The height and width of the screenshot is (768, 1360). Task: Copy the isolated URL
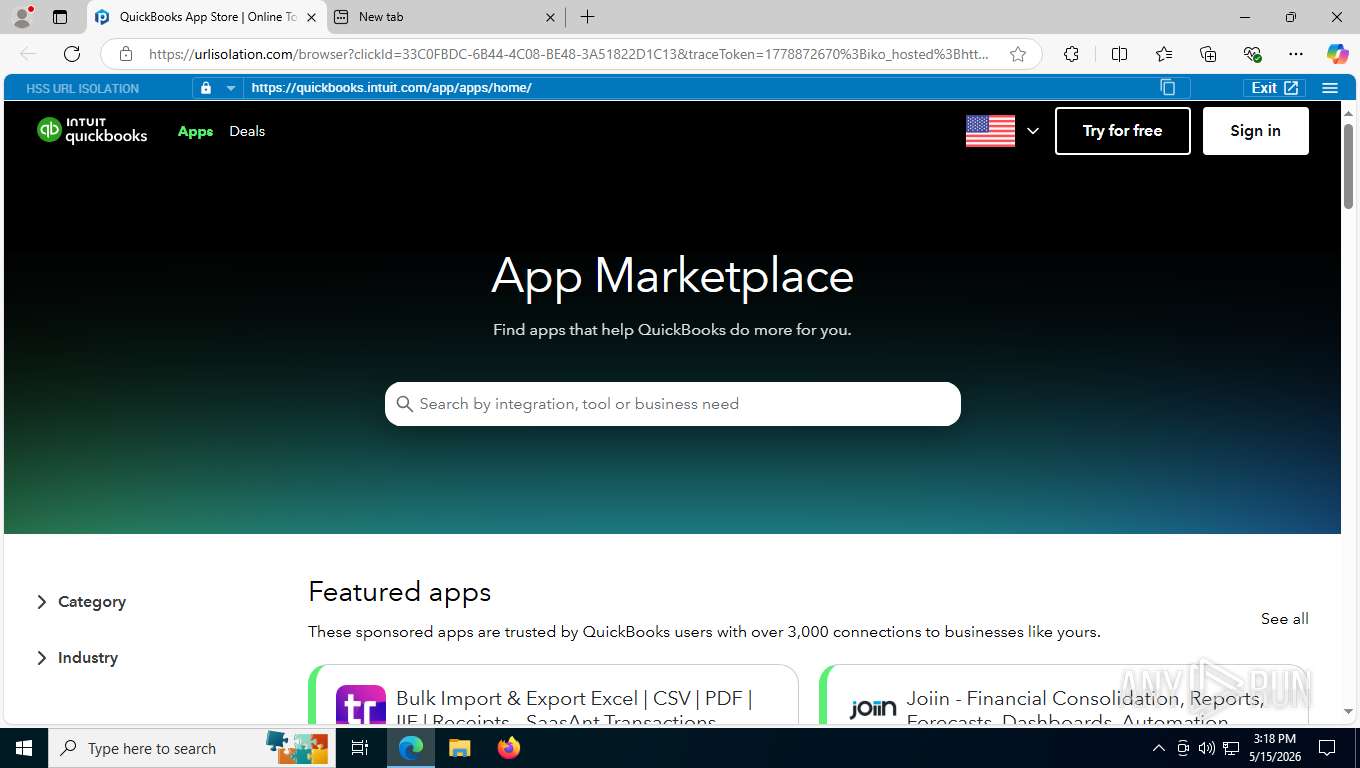(1167, 87)
